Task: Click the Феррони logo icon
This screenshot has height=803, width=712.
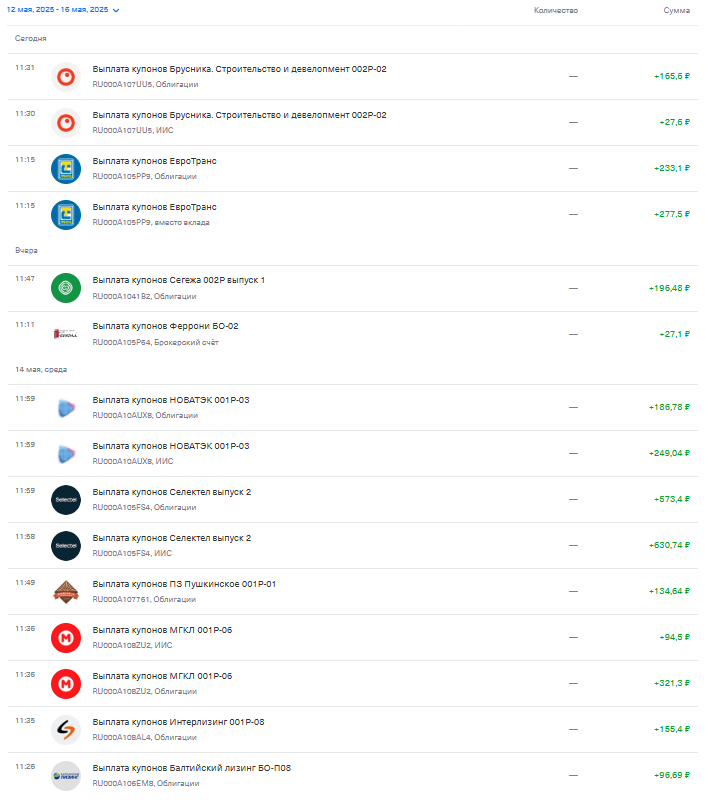Action: click(x=66, y=334)
